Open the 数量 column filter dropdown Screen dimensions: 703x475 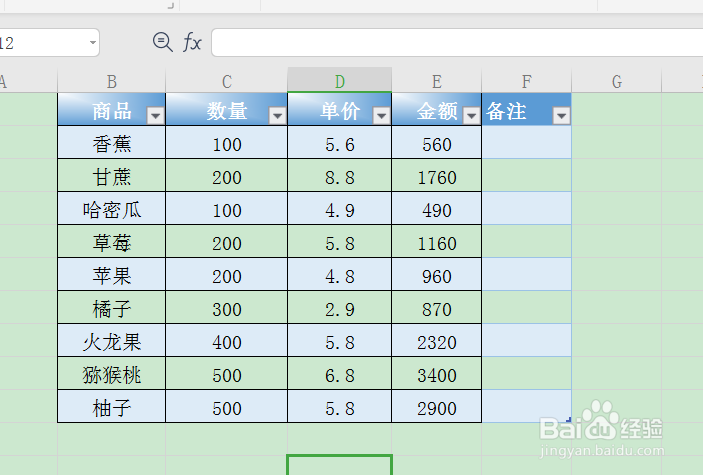[x=278, y=116]
